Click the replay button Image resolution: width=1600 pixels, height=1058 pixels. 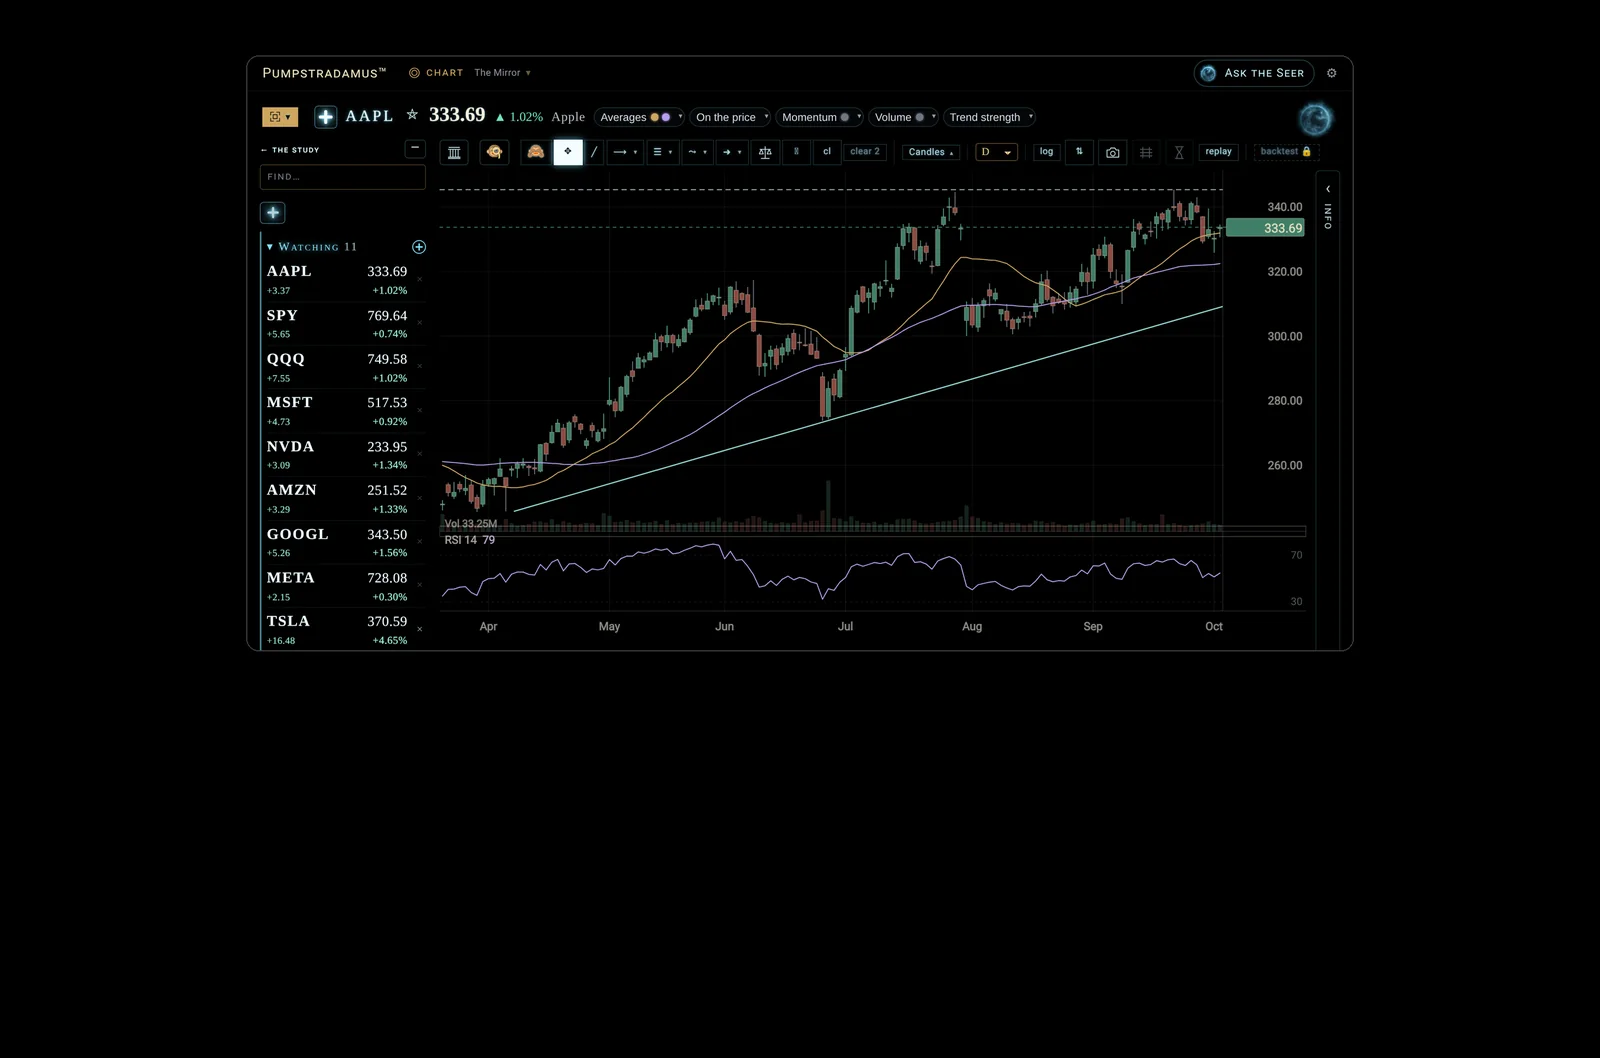1218,152
